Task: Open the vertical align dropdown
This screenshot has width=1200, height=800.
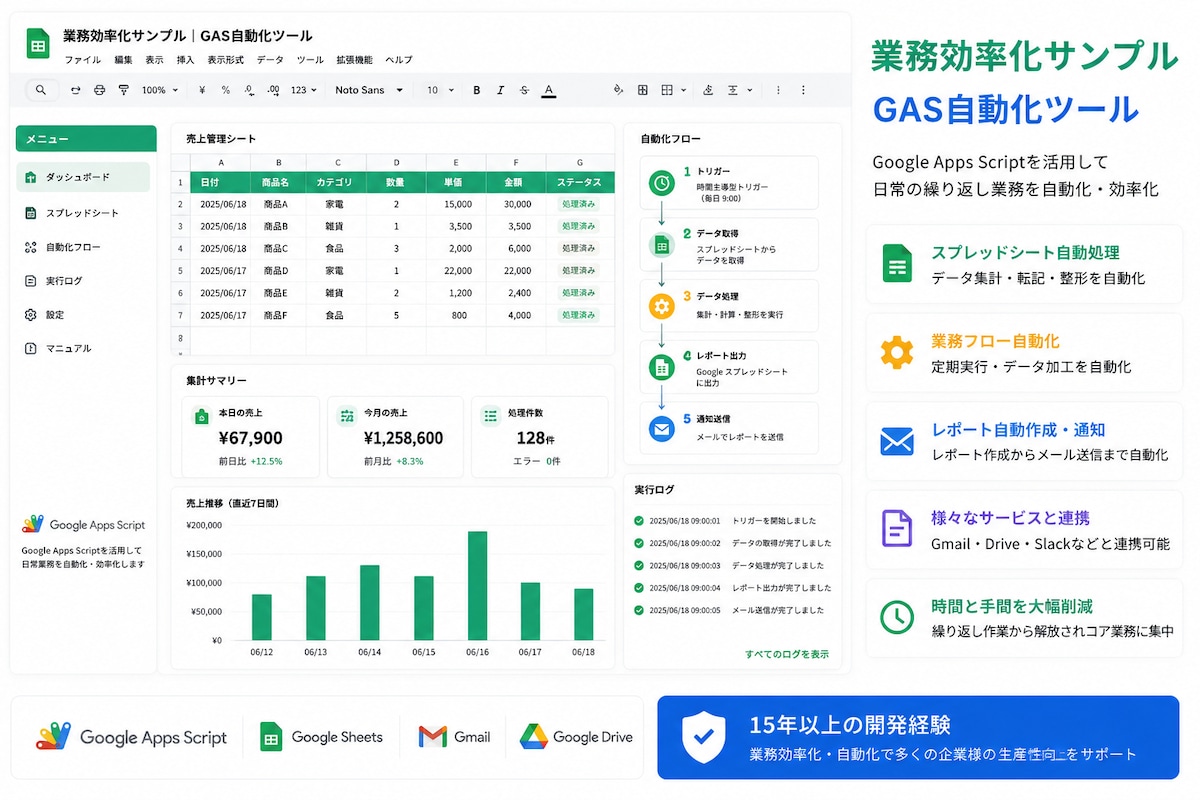Action: [739, 90]
